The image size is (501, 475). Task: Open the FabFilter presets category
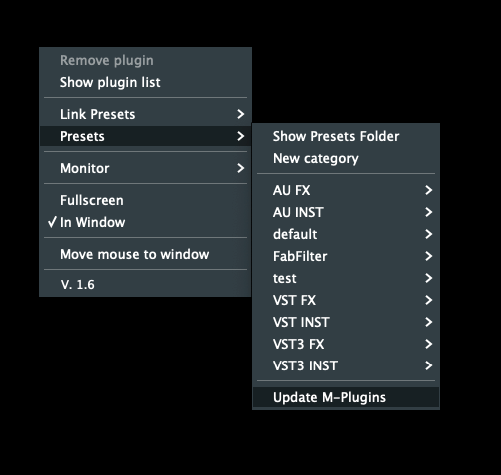click(x=346, y=256)
